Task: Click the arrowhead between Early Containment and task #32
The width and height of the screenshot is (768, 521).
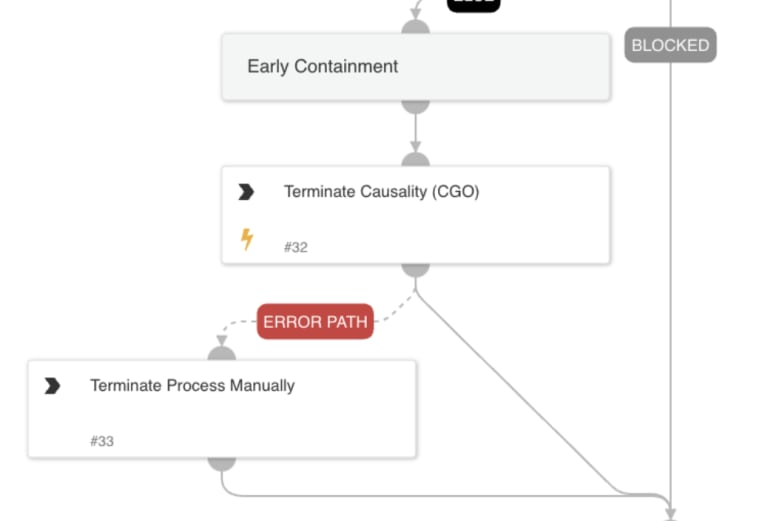Action: (415, 146)
